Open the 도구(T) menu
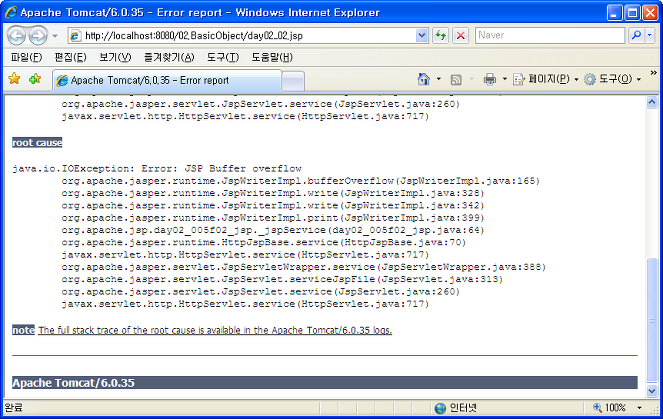Screen dimensions: 663x419 (222, 57)
